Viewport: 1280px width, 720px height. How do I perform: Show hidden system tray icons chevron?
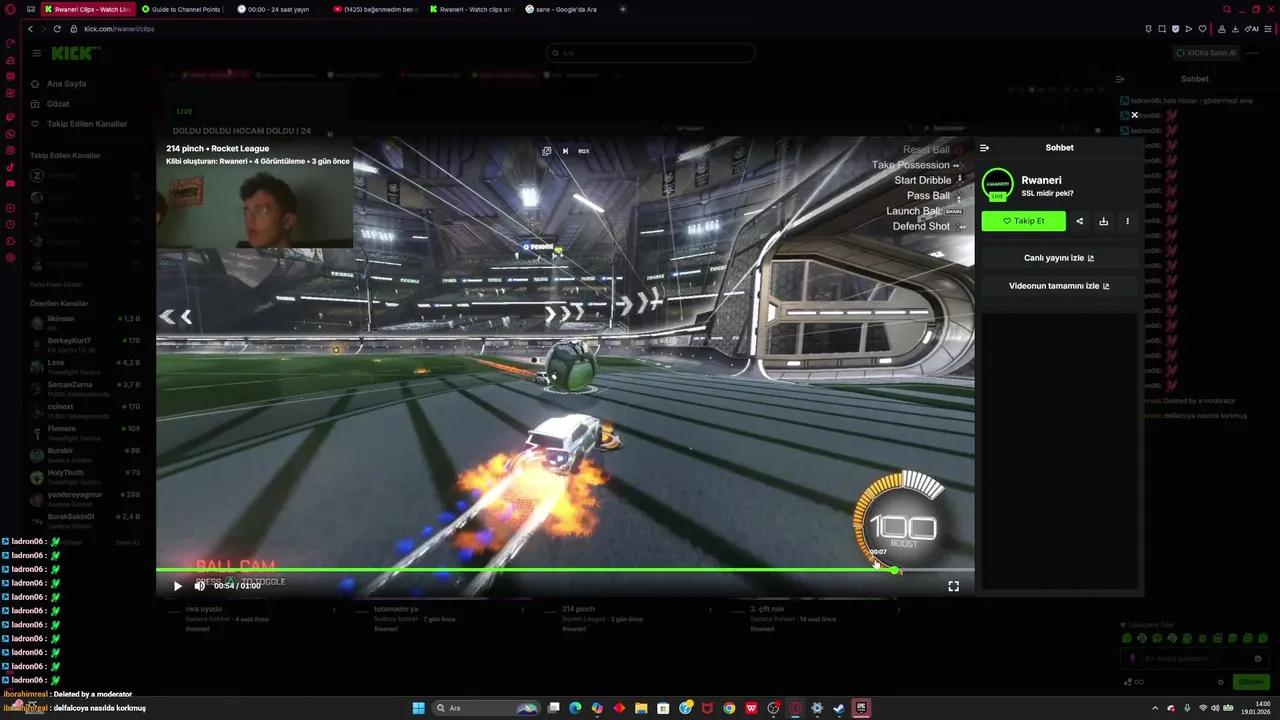(1157, 708)
